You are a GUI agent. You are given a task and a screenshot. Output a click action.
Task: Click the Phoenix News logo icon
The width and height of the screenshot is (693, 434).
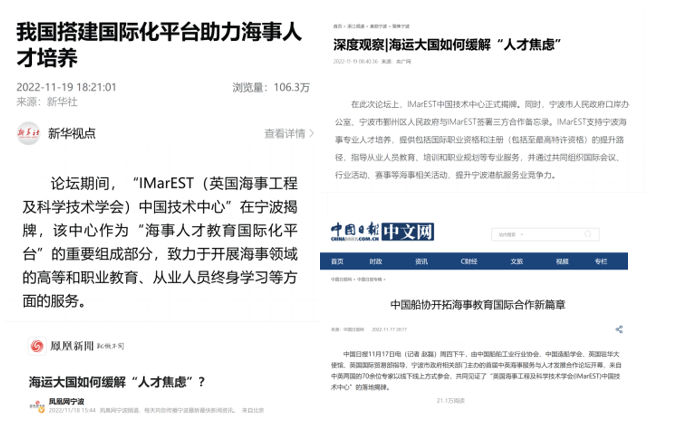tap(38, 346)
